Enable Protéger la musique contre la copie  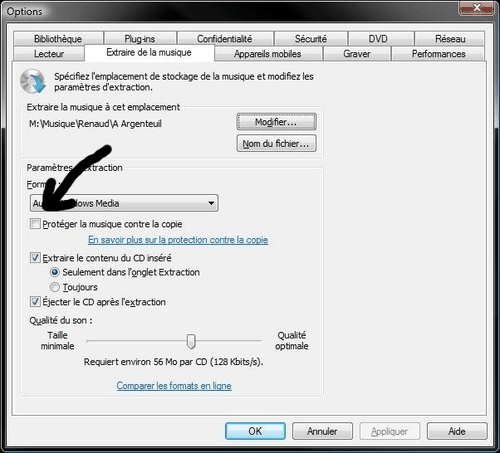tap(35, 224)
